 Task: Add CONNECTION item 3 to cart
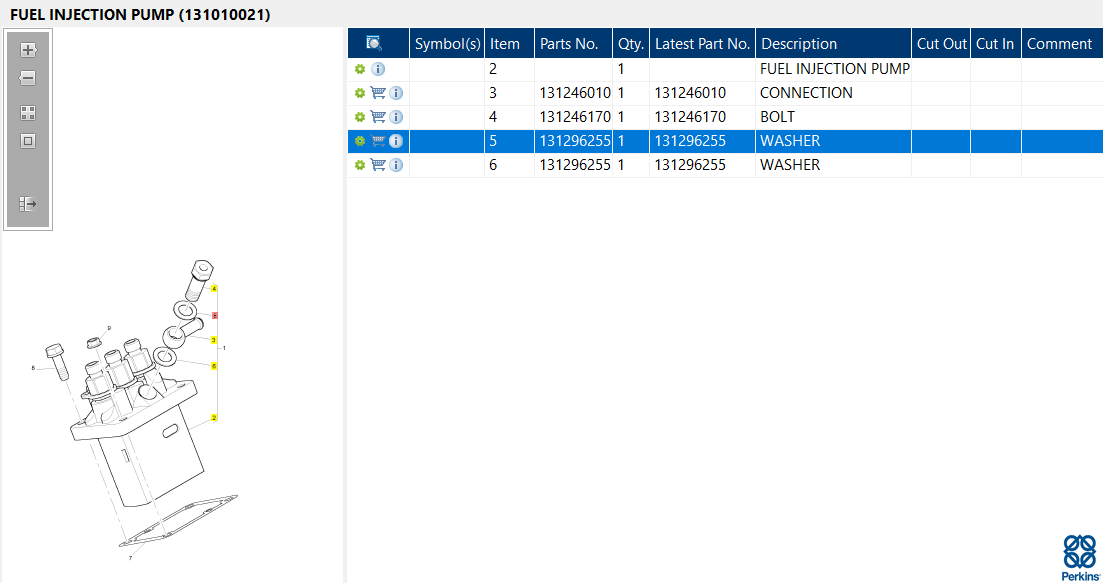pyautogui.click(x=378, y=93)
